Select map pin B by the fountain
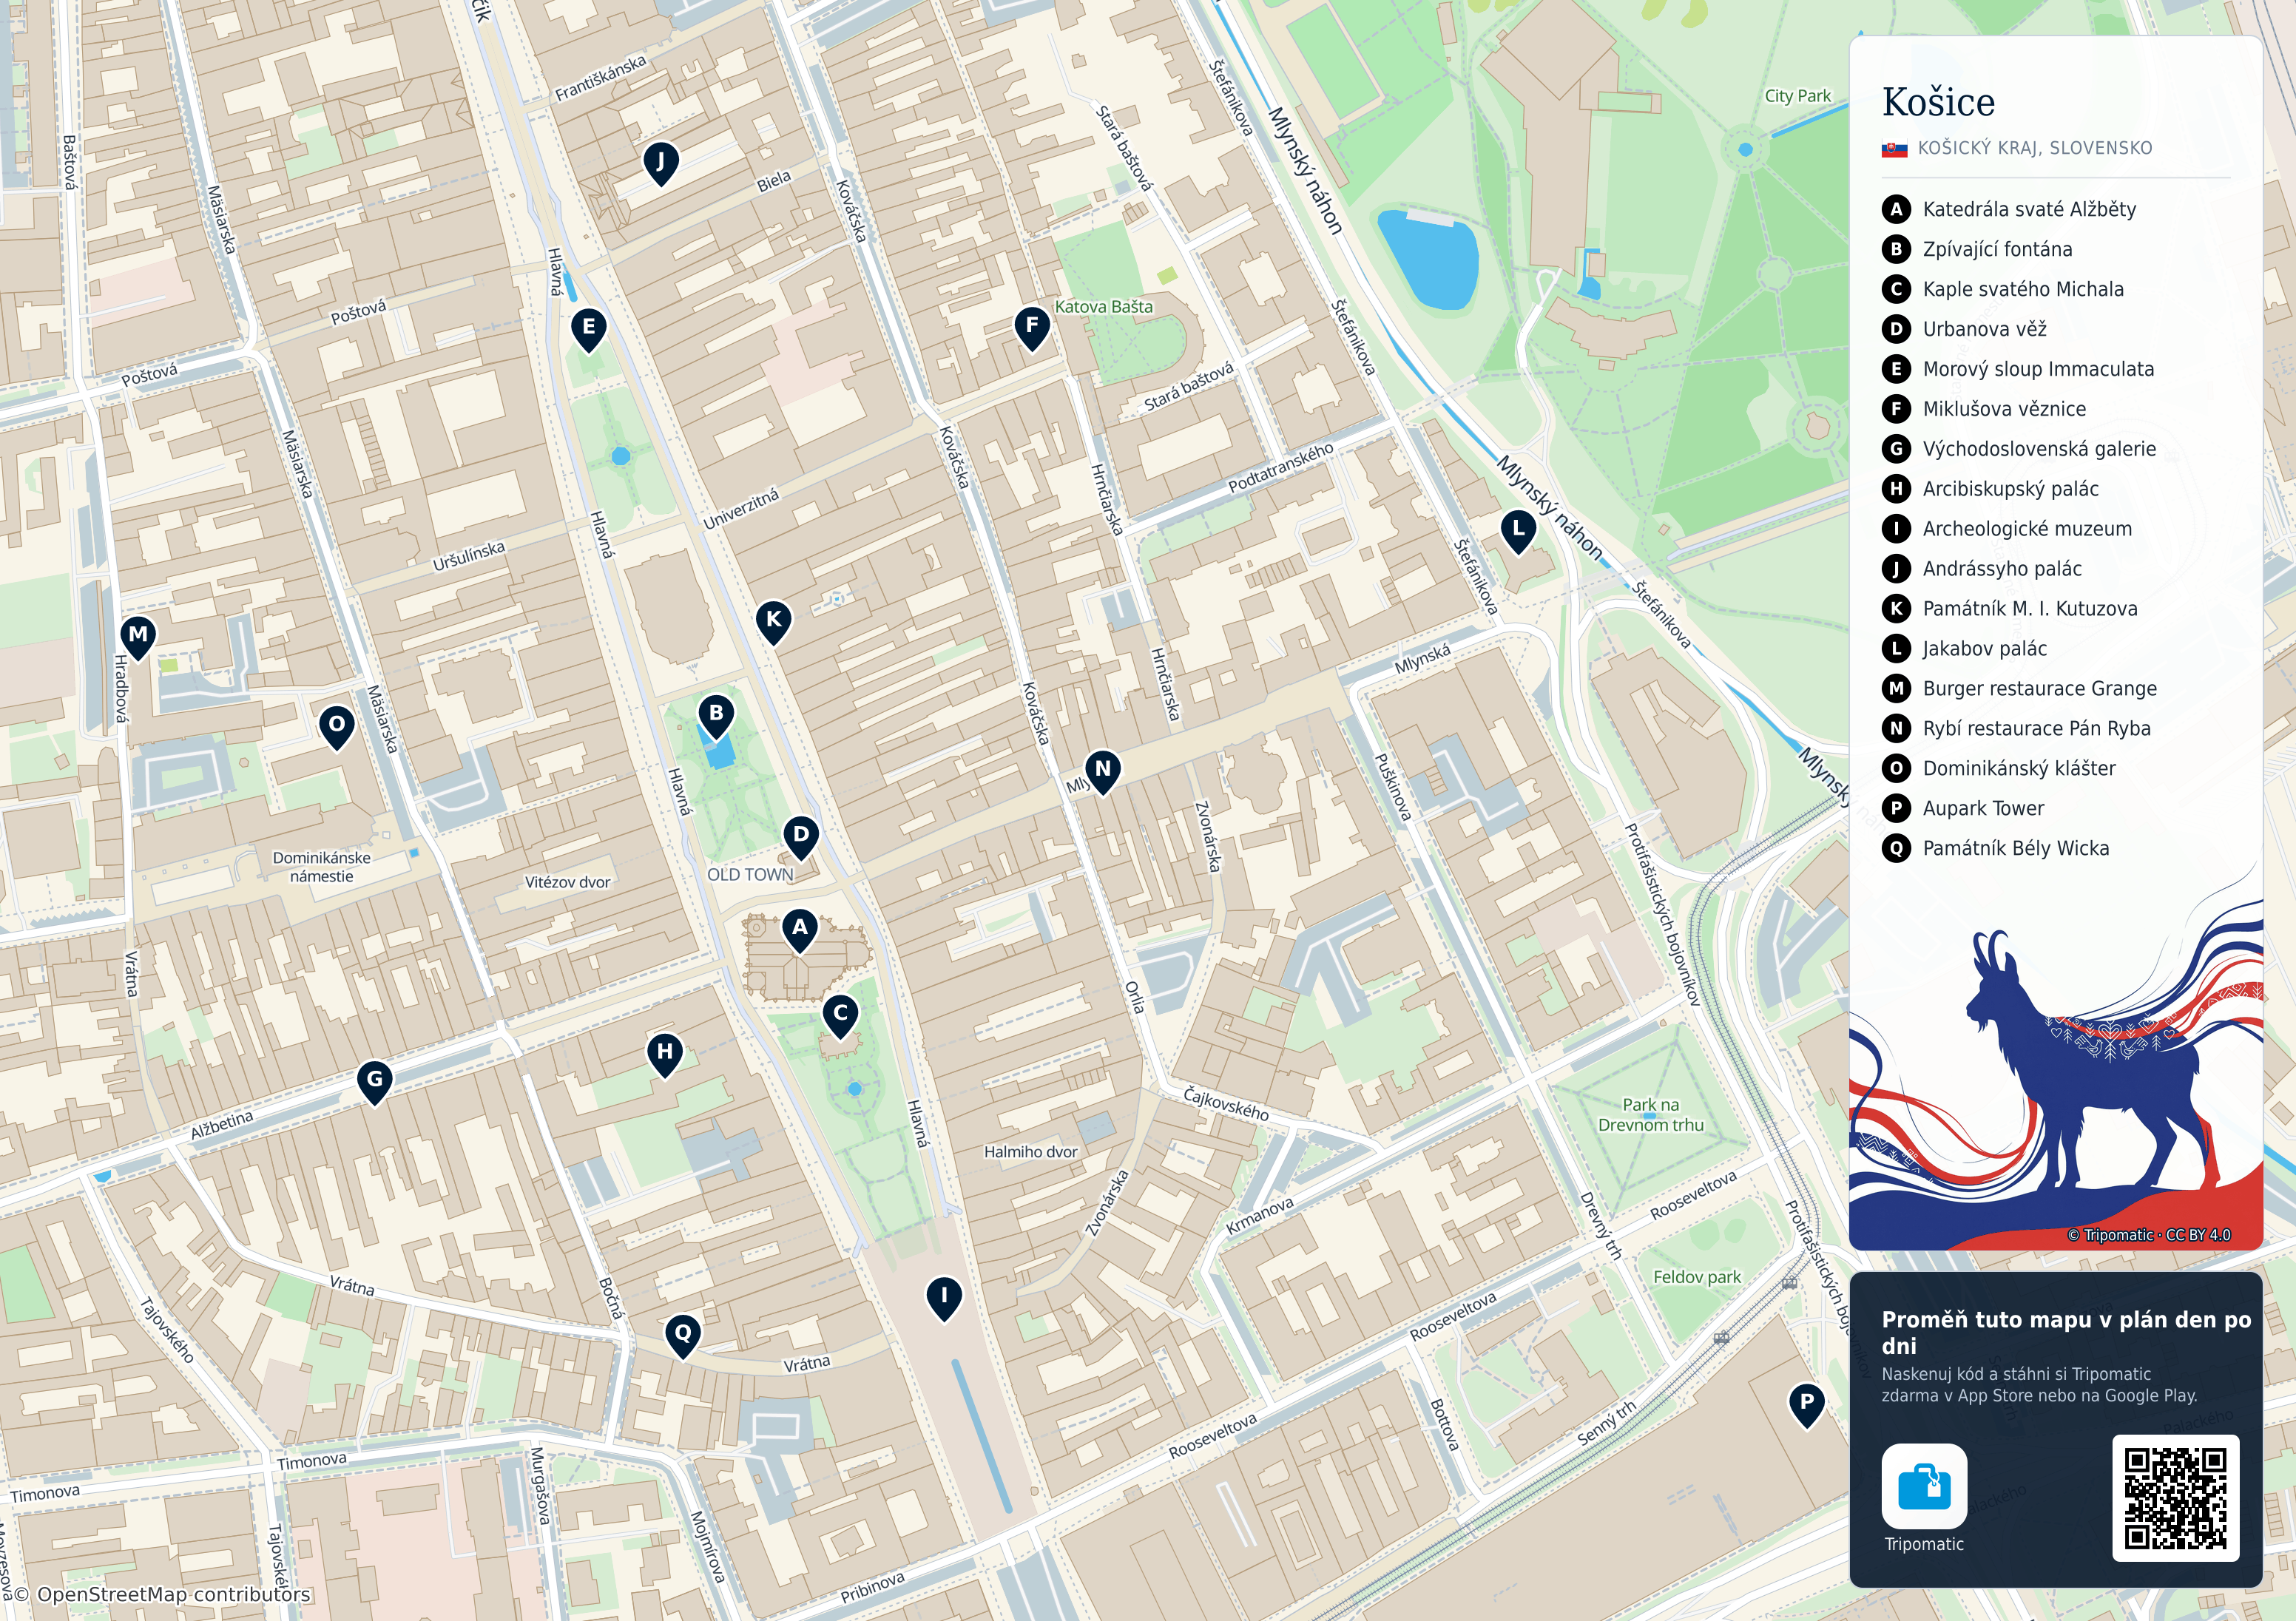The width and height of the screenshot is (2296, 1621). (x=716, y=716)
